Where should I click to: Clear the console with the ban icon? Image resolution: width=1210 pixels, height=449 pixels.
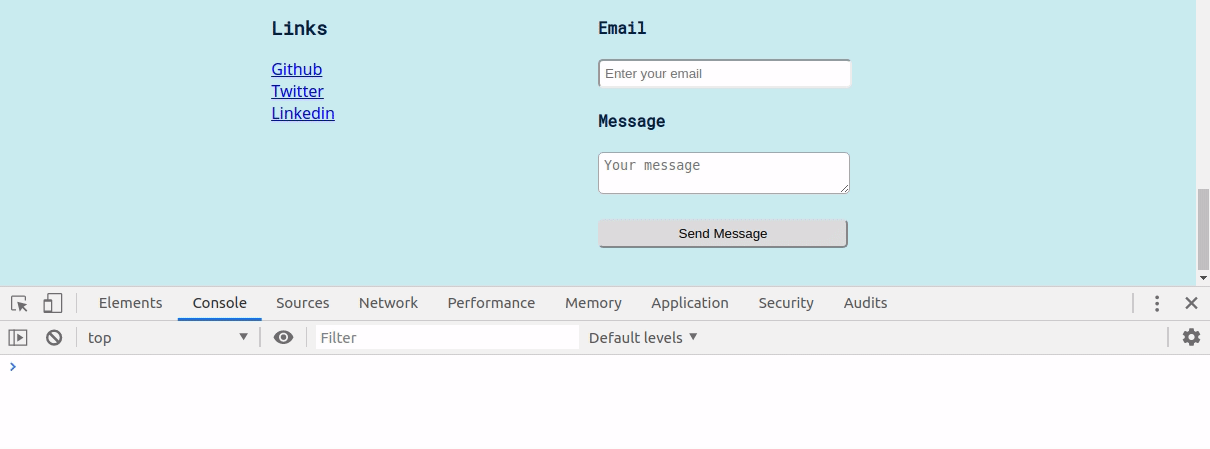(x=54, y=338)
